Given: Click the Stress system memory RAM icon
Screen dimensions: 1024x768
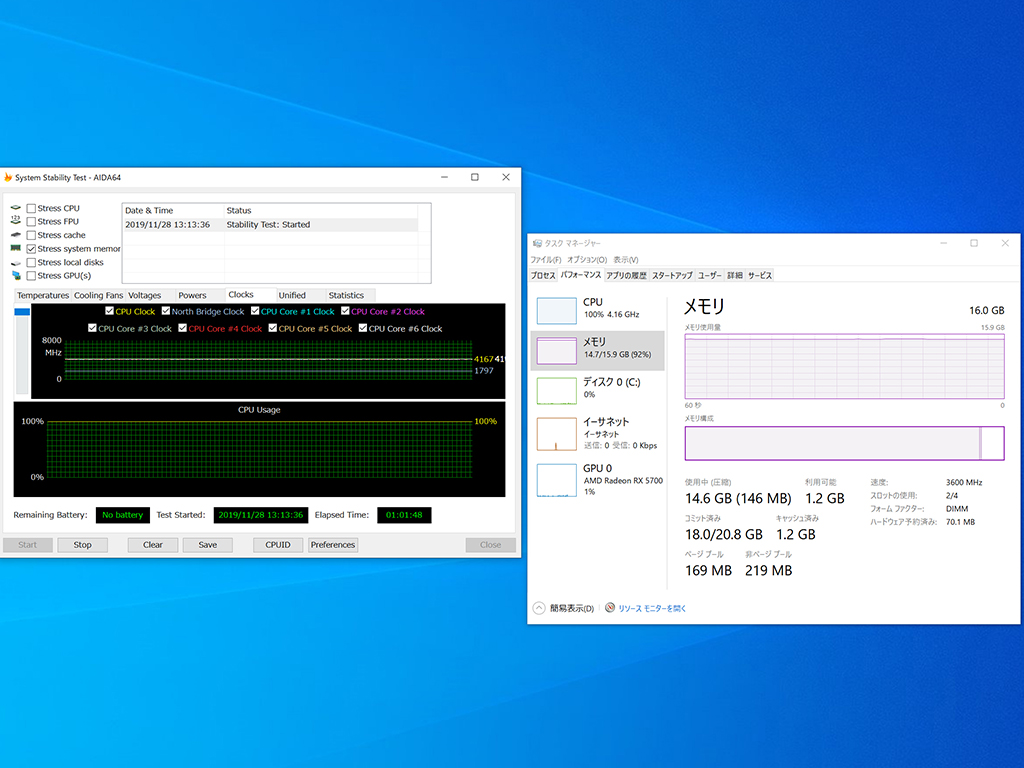Looking at the screenshot, I should point(16,248).
